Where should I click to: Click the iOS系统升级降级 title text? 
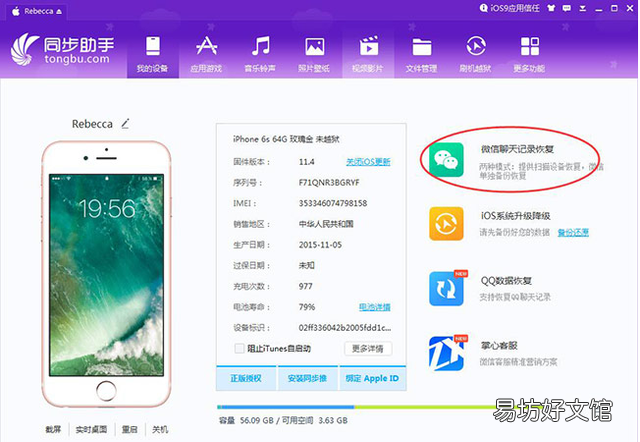click(x=516, y=215)
